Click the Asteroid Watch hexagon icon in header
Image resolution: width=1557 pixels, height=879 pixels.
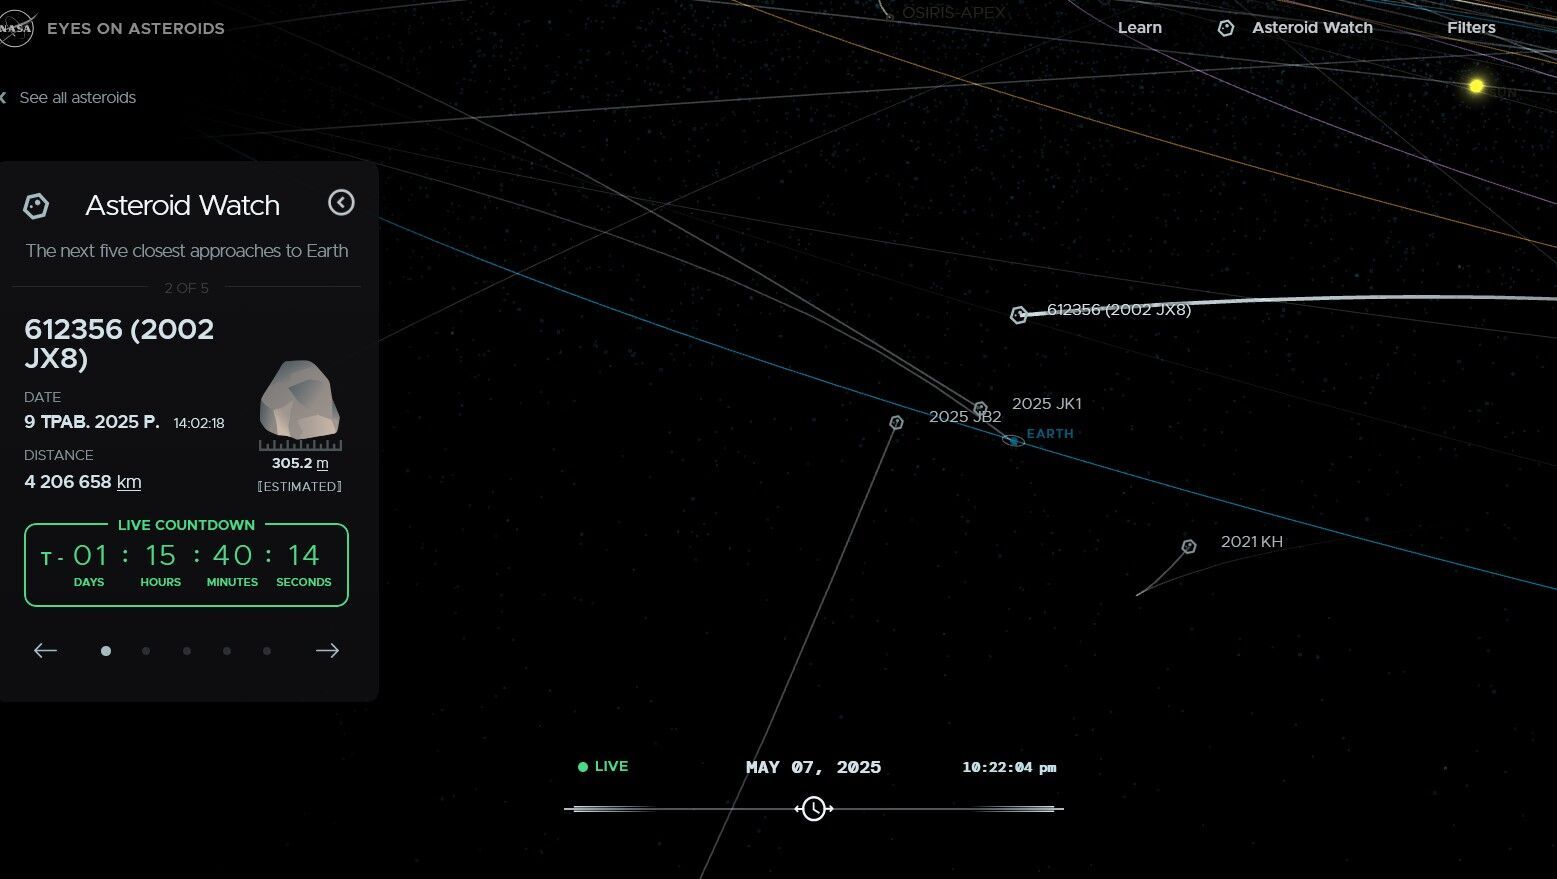click(1226, 28)
